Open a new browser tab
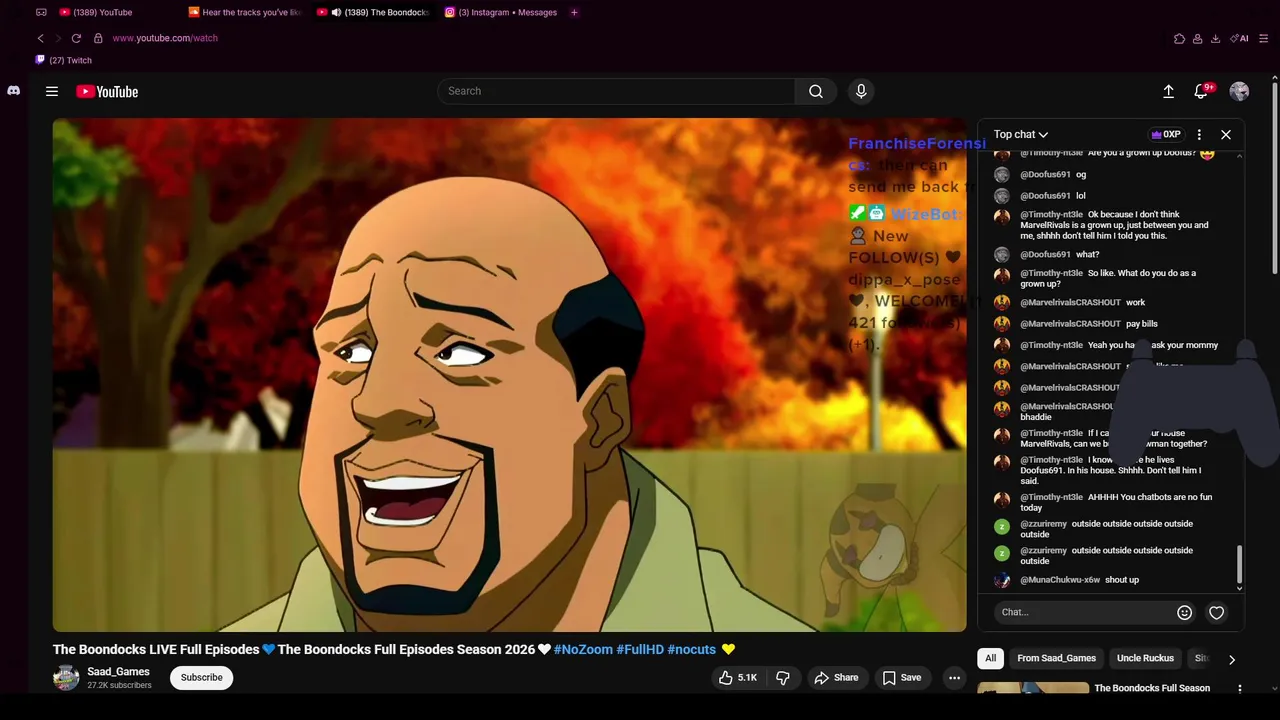The height and width of the screenshot is (720, 1280). click(574, 12)
